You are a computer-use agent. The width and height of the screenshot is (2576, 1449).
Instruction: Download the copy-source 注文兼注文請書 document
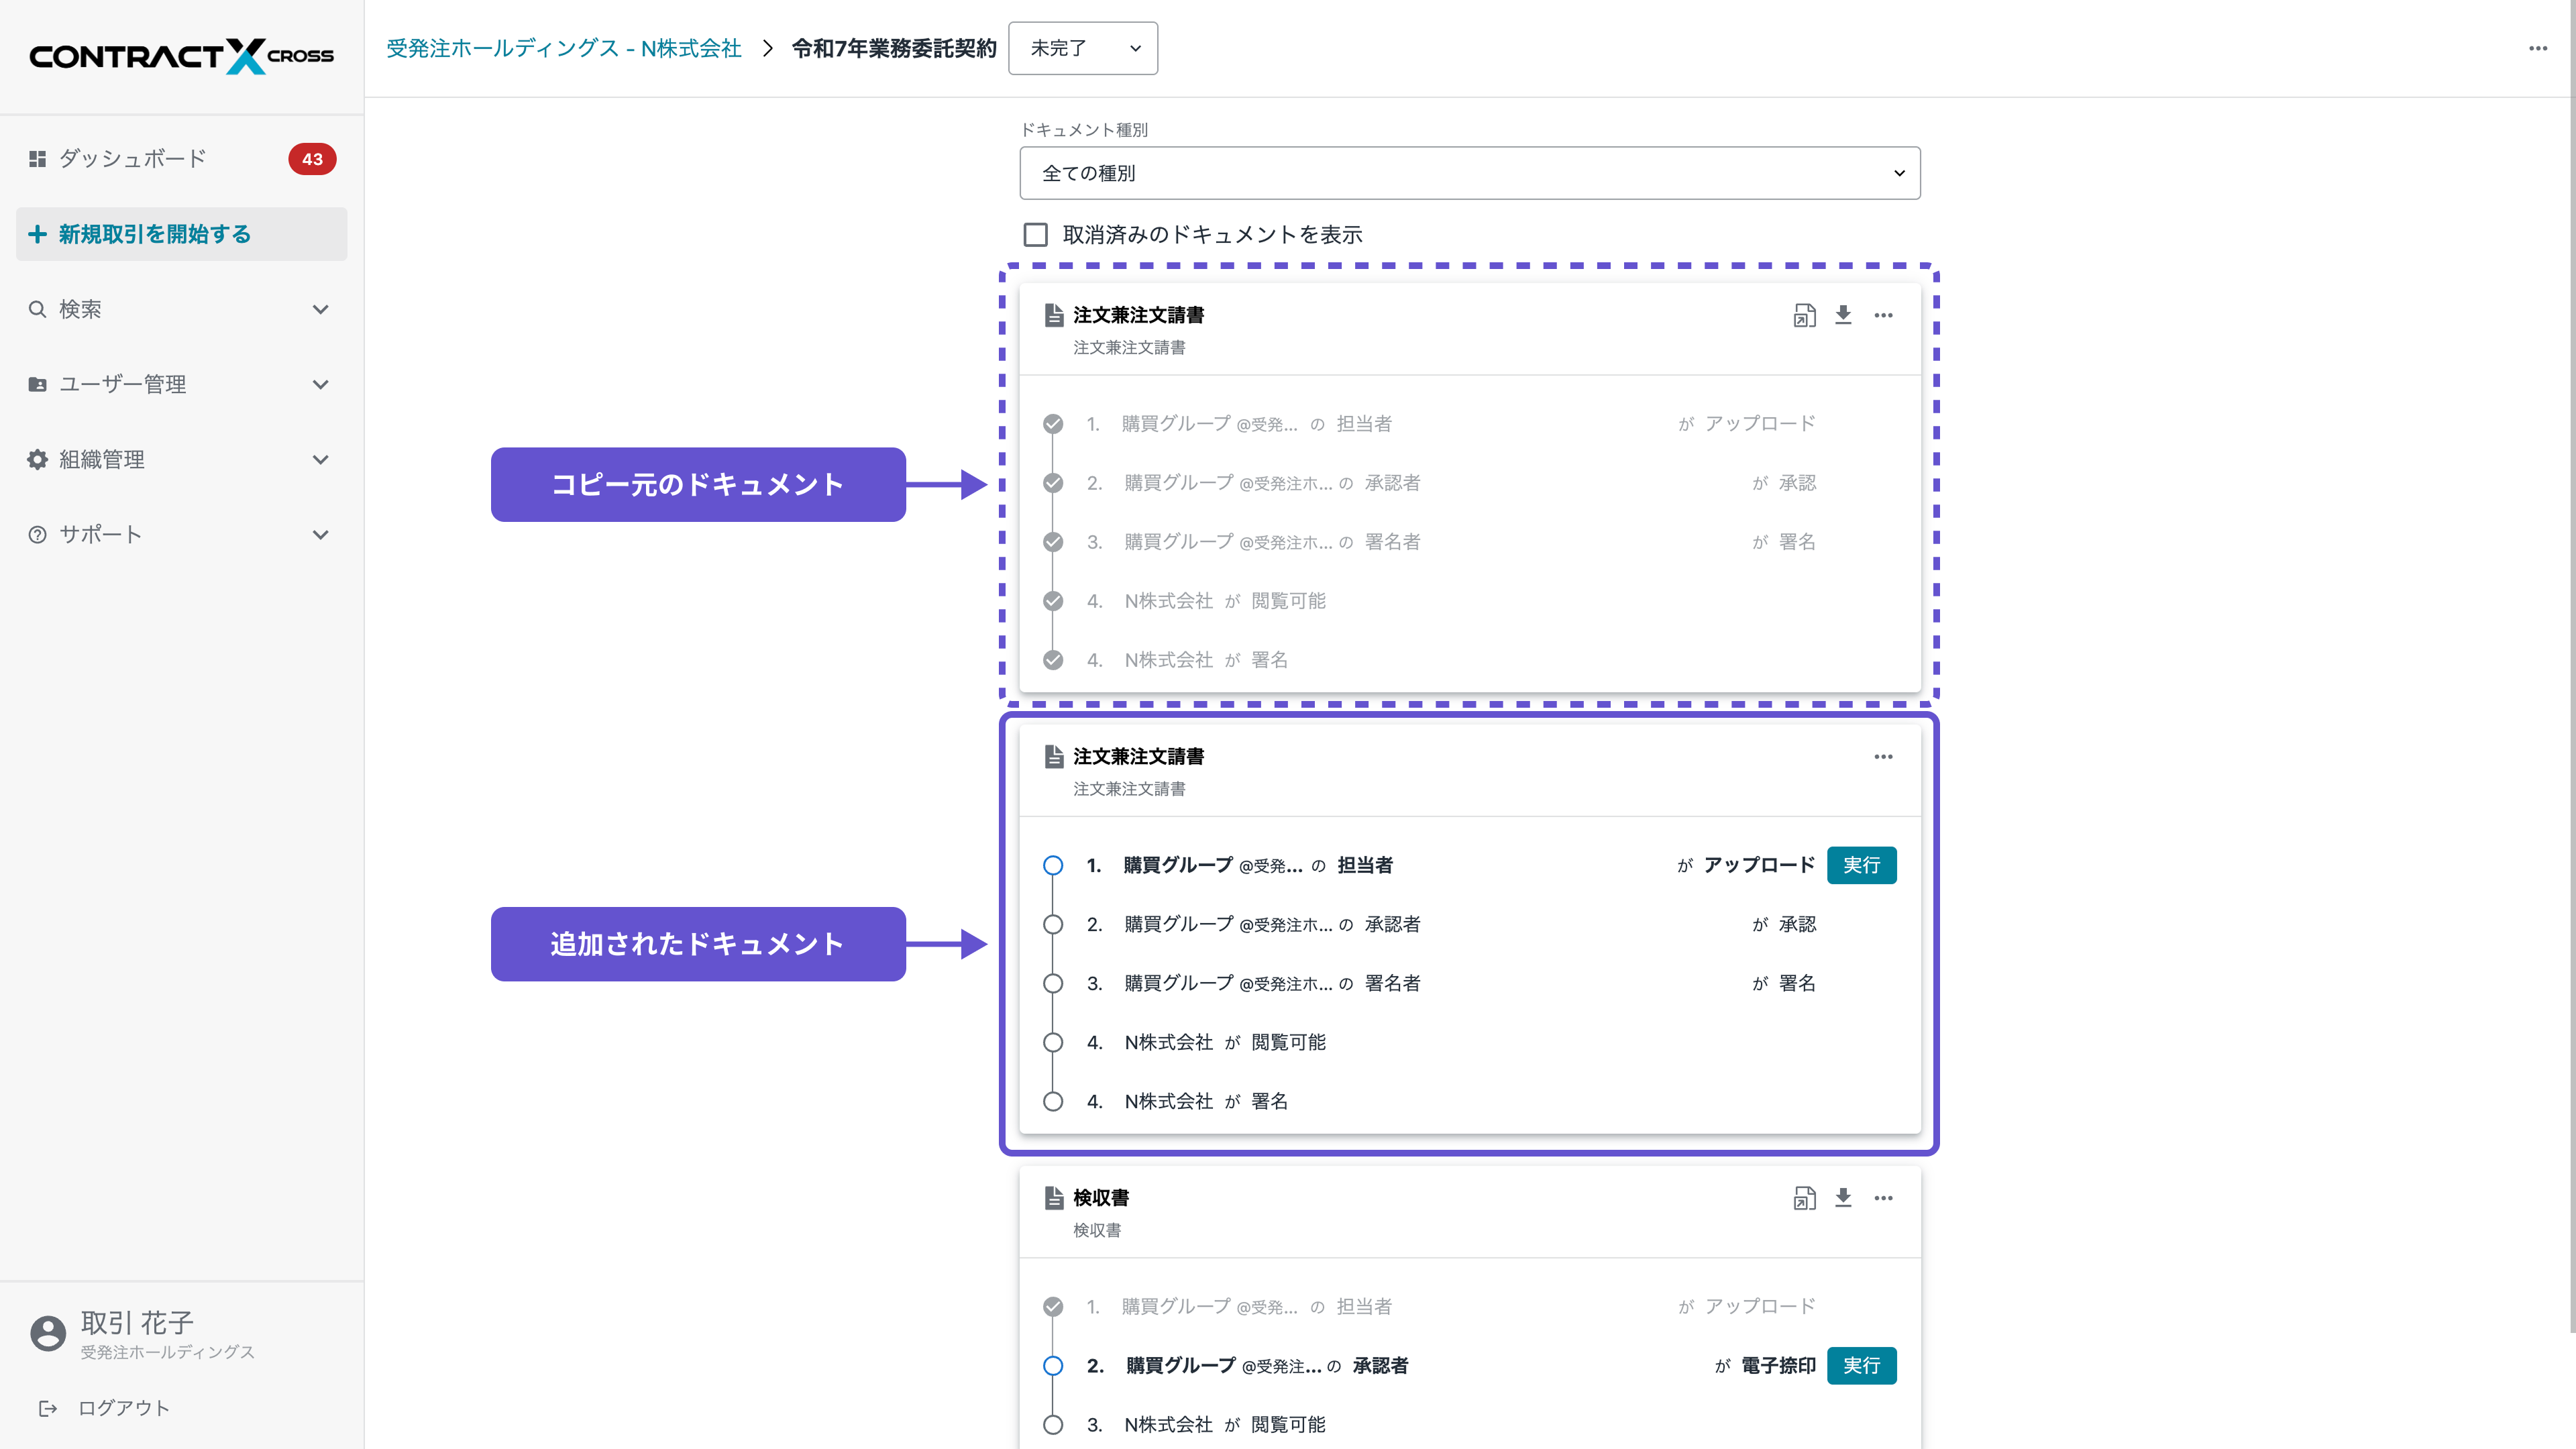(1843, 315)
